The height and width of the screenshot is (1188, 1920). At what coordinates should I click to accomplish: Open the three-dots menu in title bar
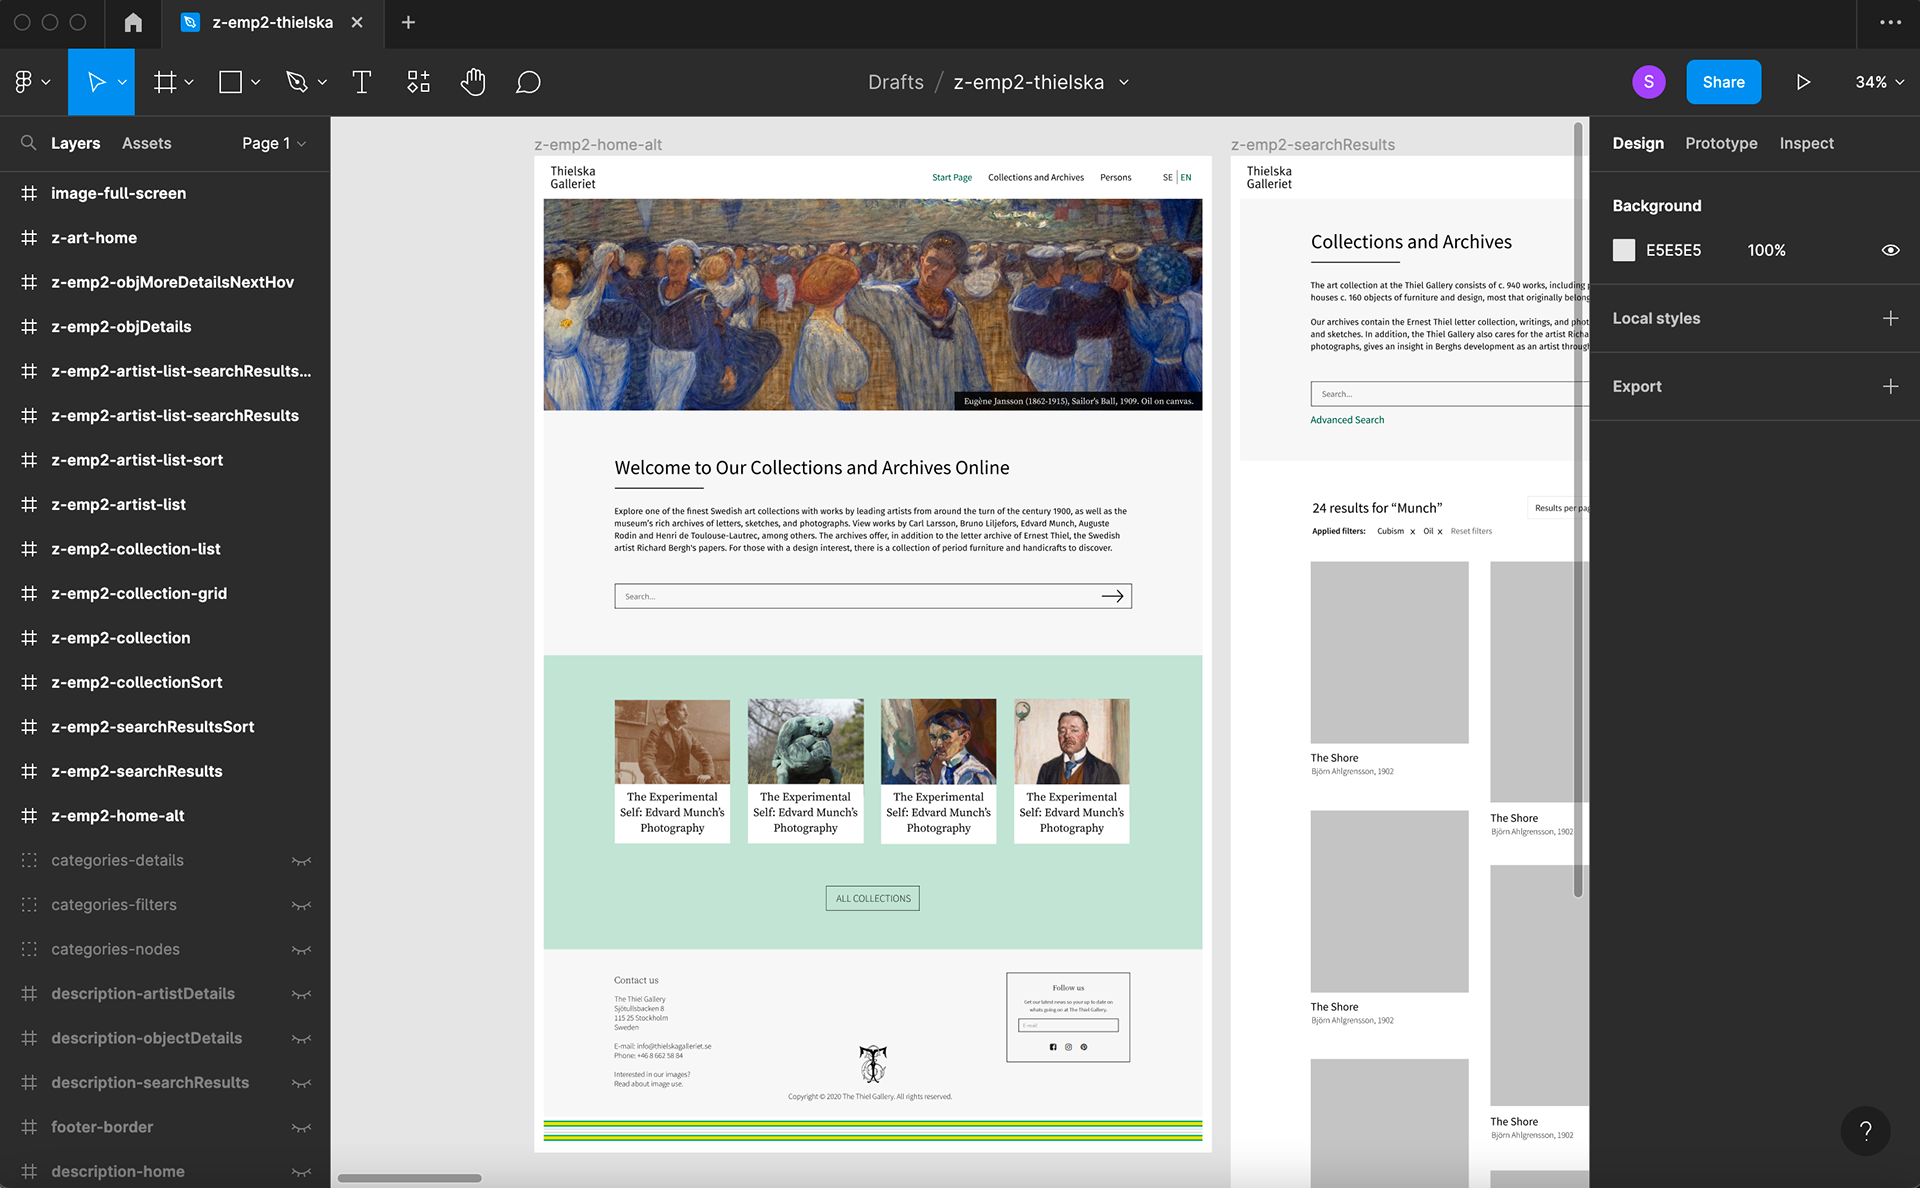tap(1890, 22)
